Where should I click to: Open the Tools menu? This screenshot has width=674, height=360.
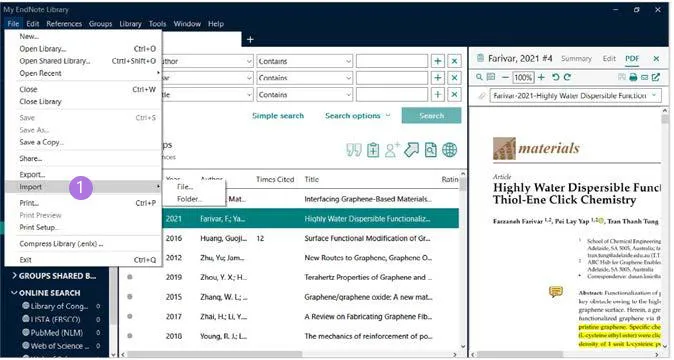coord(157,24)
